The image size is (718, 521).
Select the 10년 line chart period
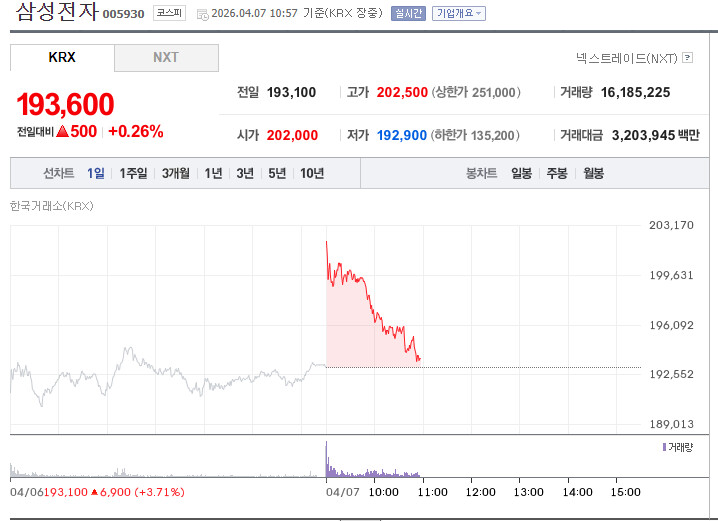[x=312, y=173]
